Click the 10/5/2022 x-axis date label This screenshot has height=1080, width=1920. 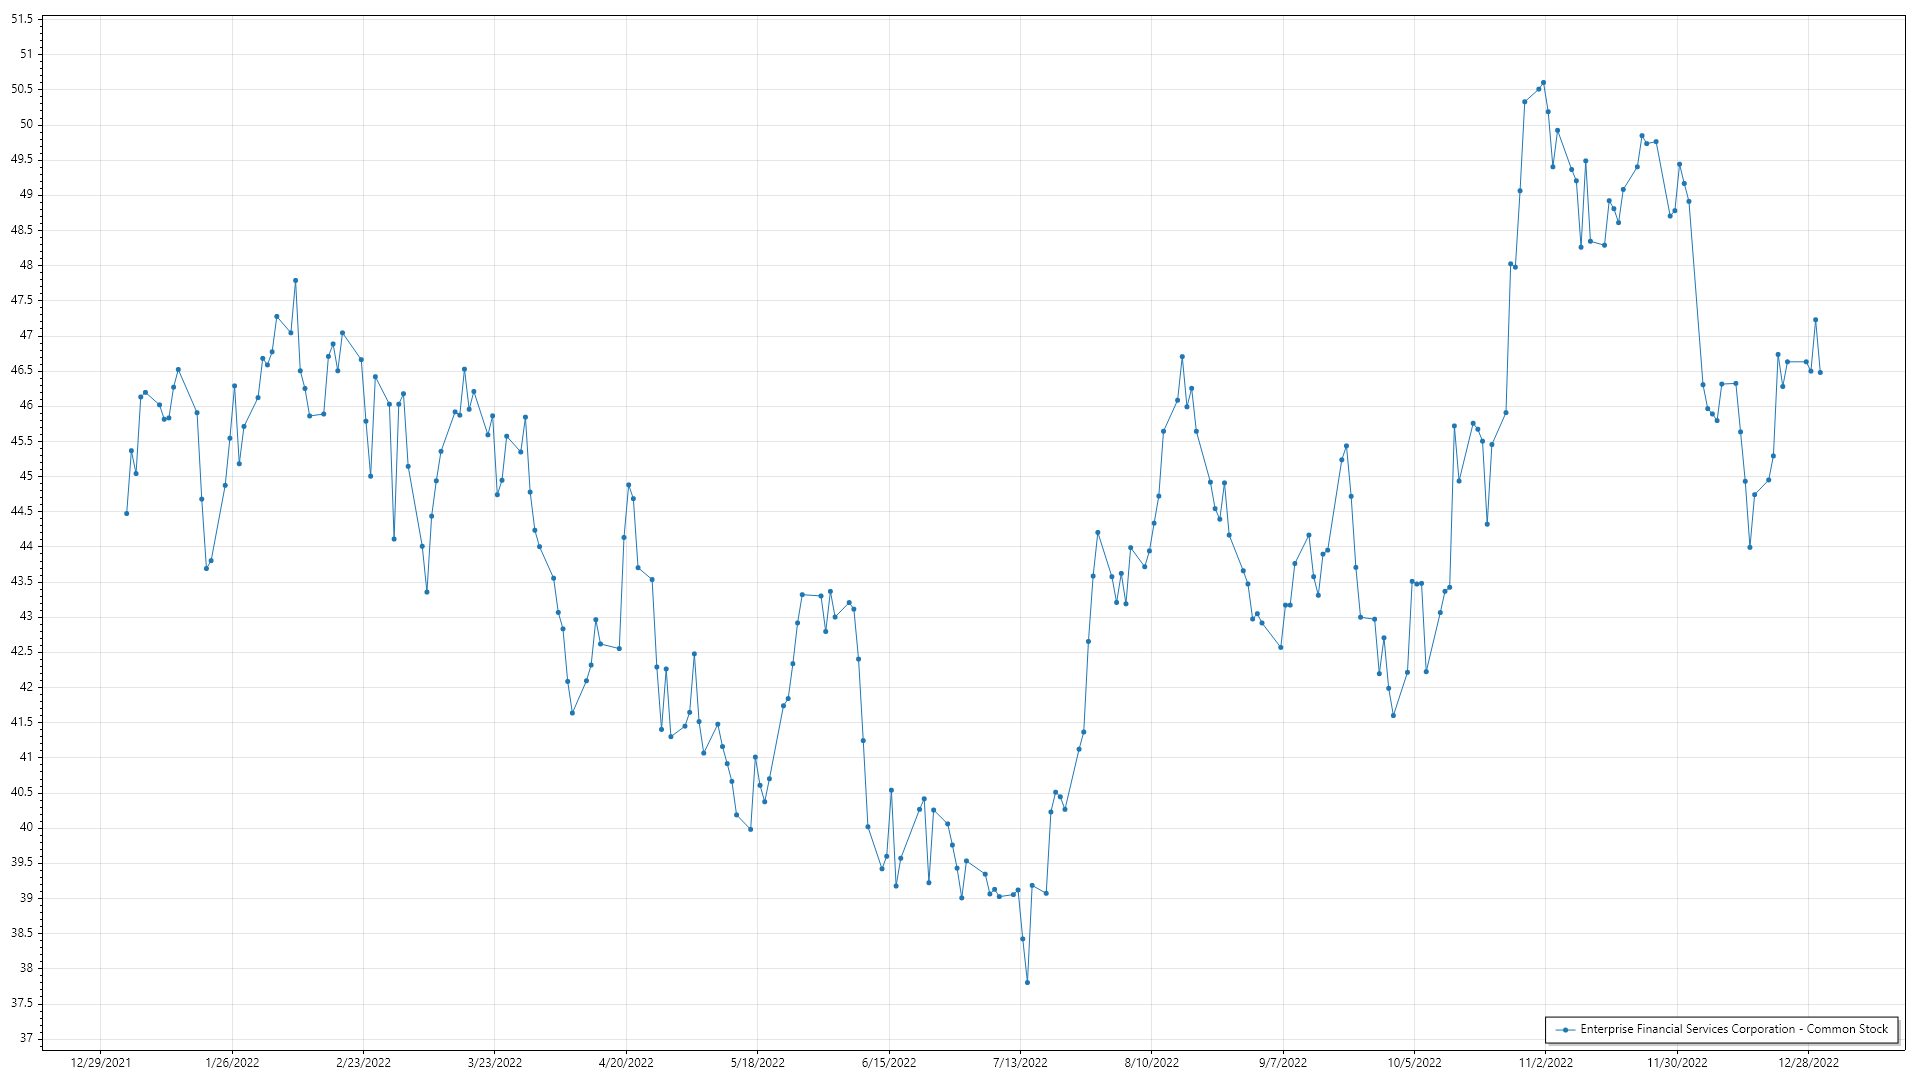point(1414,1063)
